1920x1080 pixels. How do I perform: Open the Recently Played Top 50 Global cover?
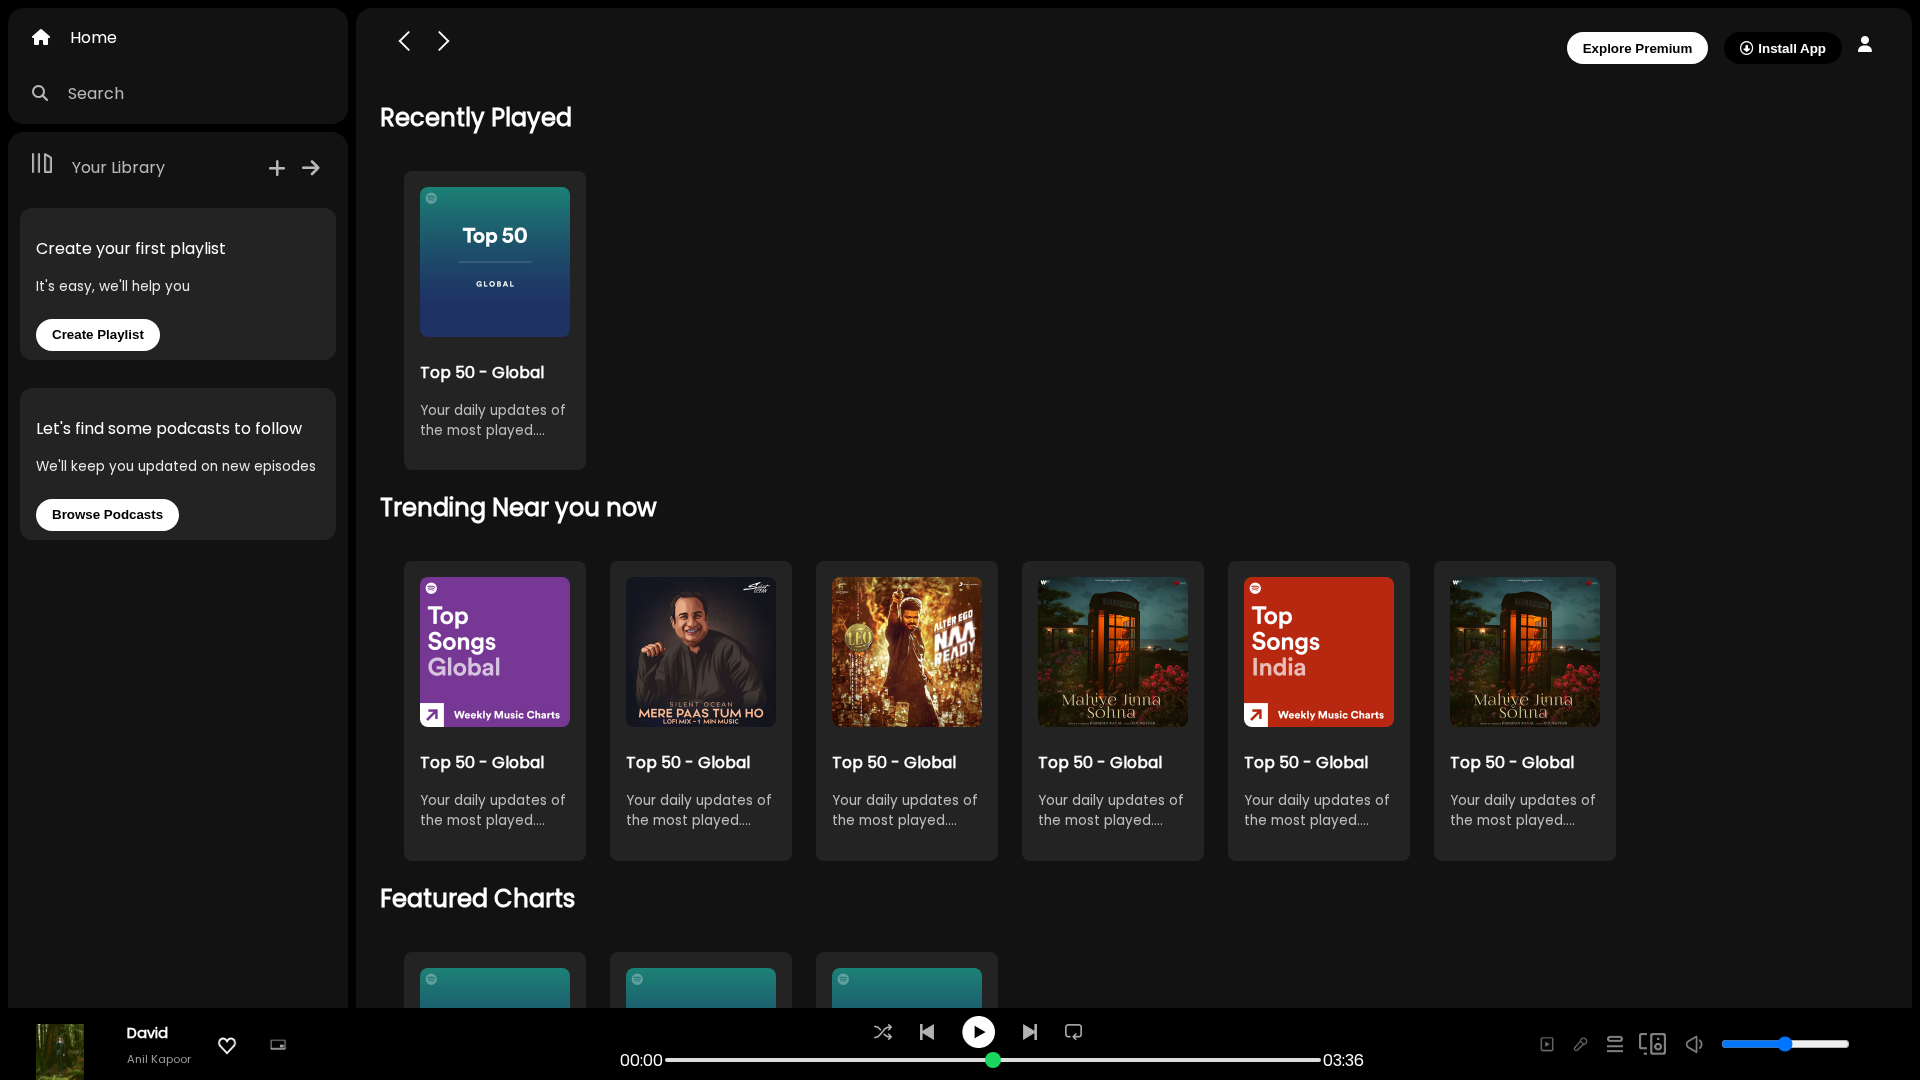495,262
